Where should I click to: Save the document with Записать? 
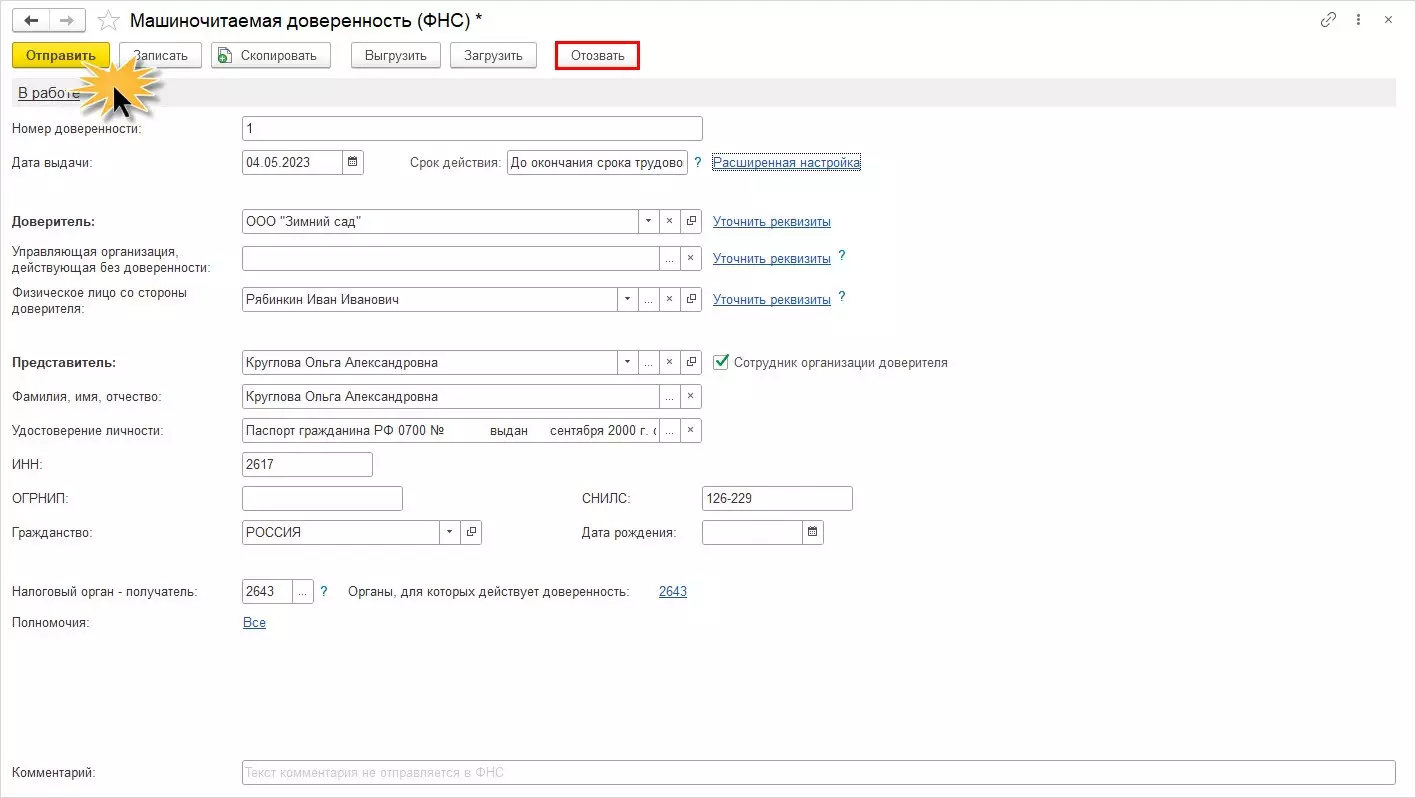pos(160,55)
